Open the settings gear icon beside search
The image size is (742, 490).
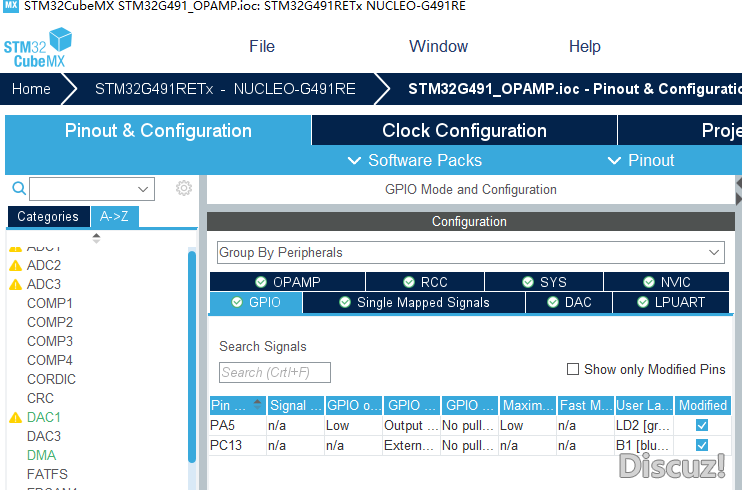click(x=184, y=188)
